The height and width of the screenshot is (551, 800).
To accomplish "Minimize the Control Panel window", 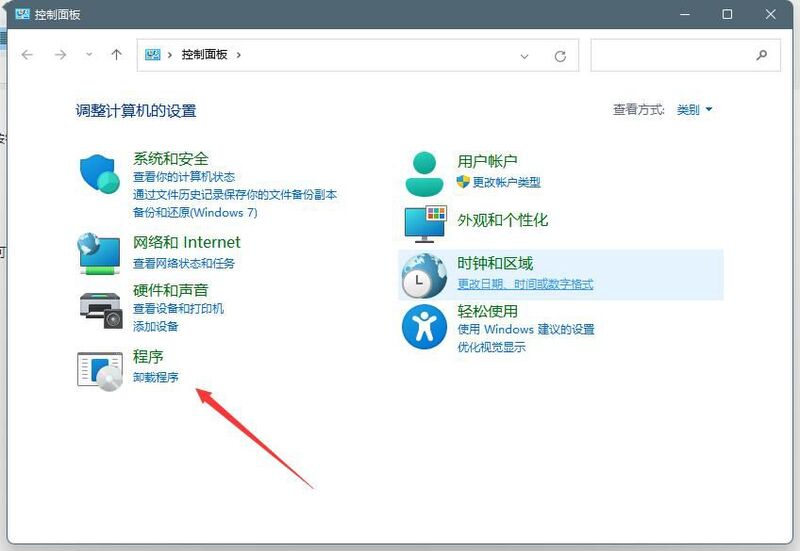I will pyautogui.click(x=685, y=14).
